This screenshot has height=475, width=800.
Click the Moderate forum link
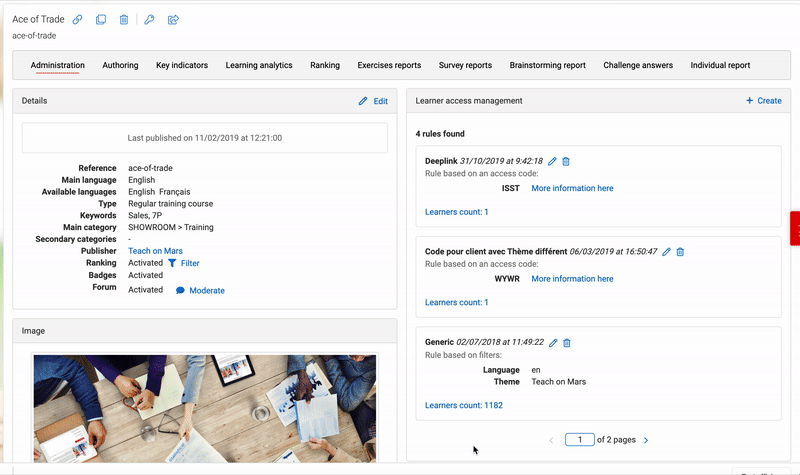pos(207,290)
